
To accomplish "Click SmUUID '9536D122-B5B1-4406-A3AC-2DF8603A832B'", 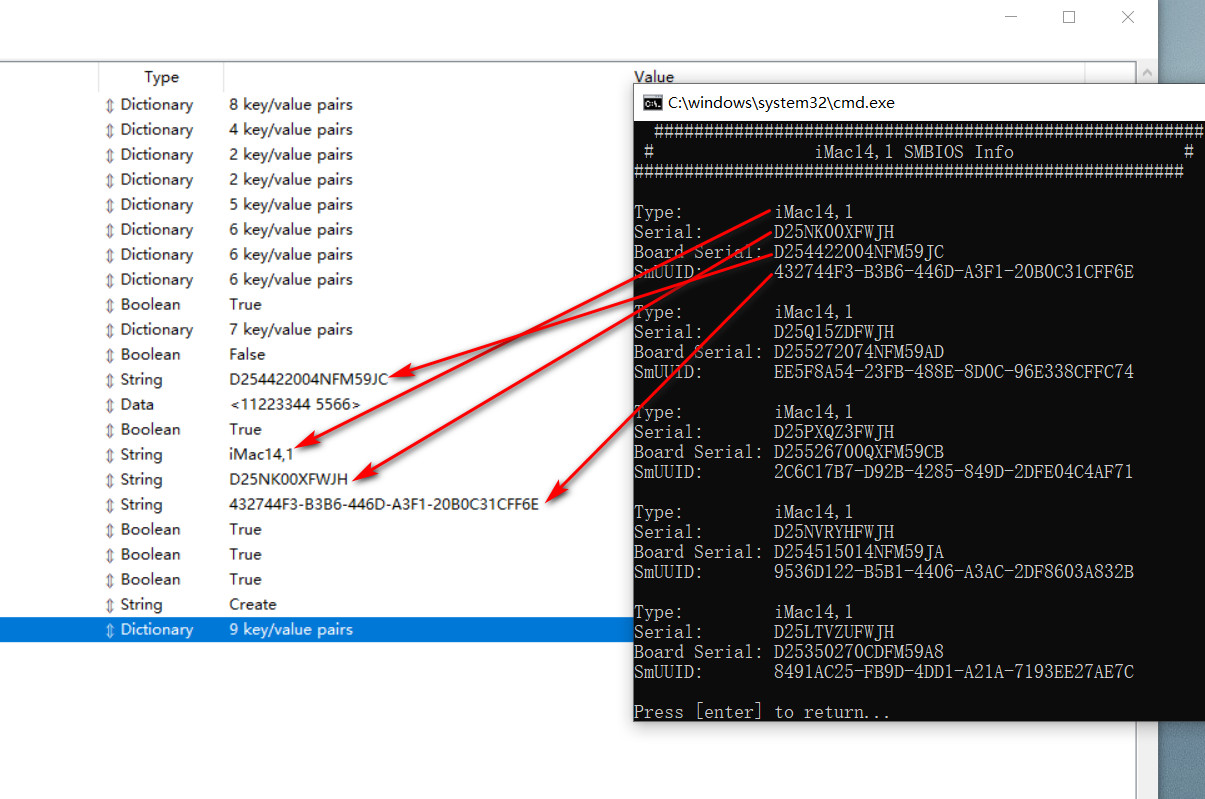I will [954, 572].
